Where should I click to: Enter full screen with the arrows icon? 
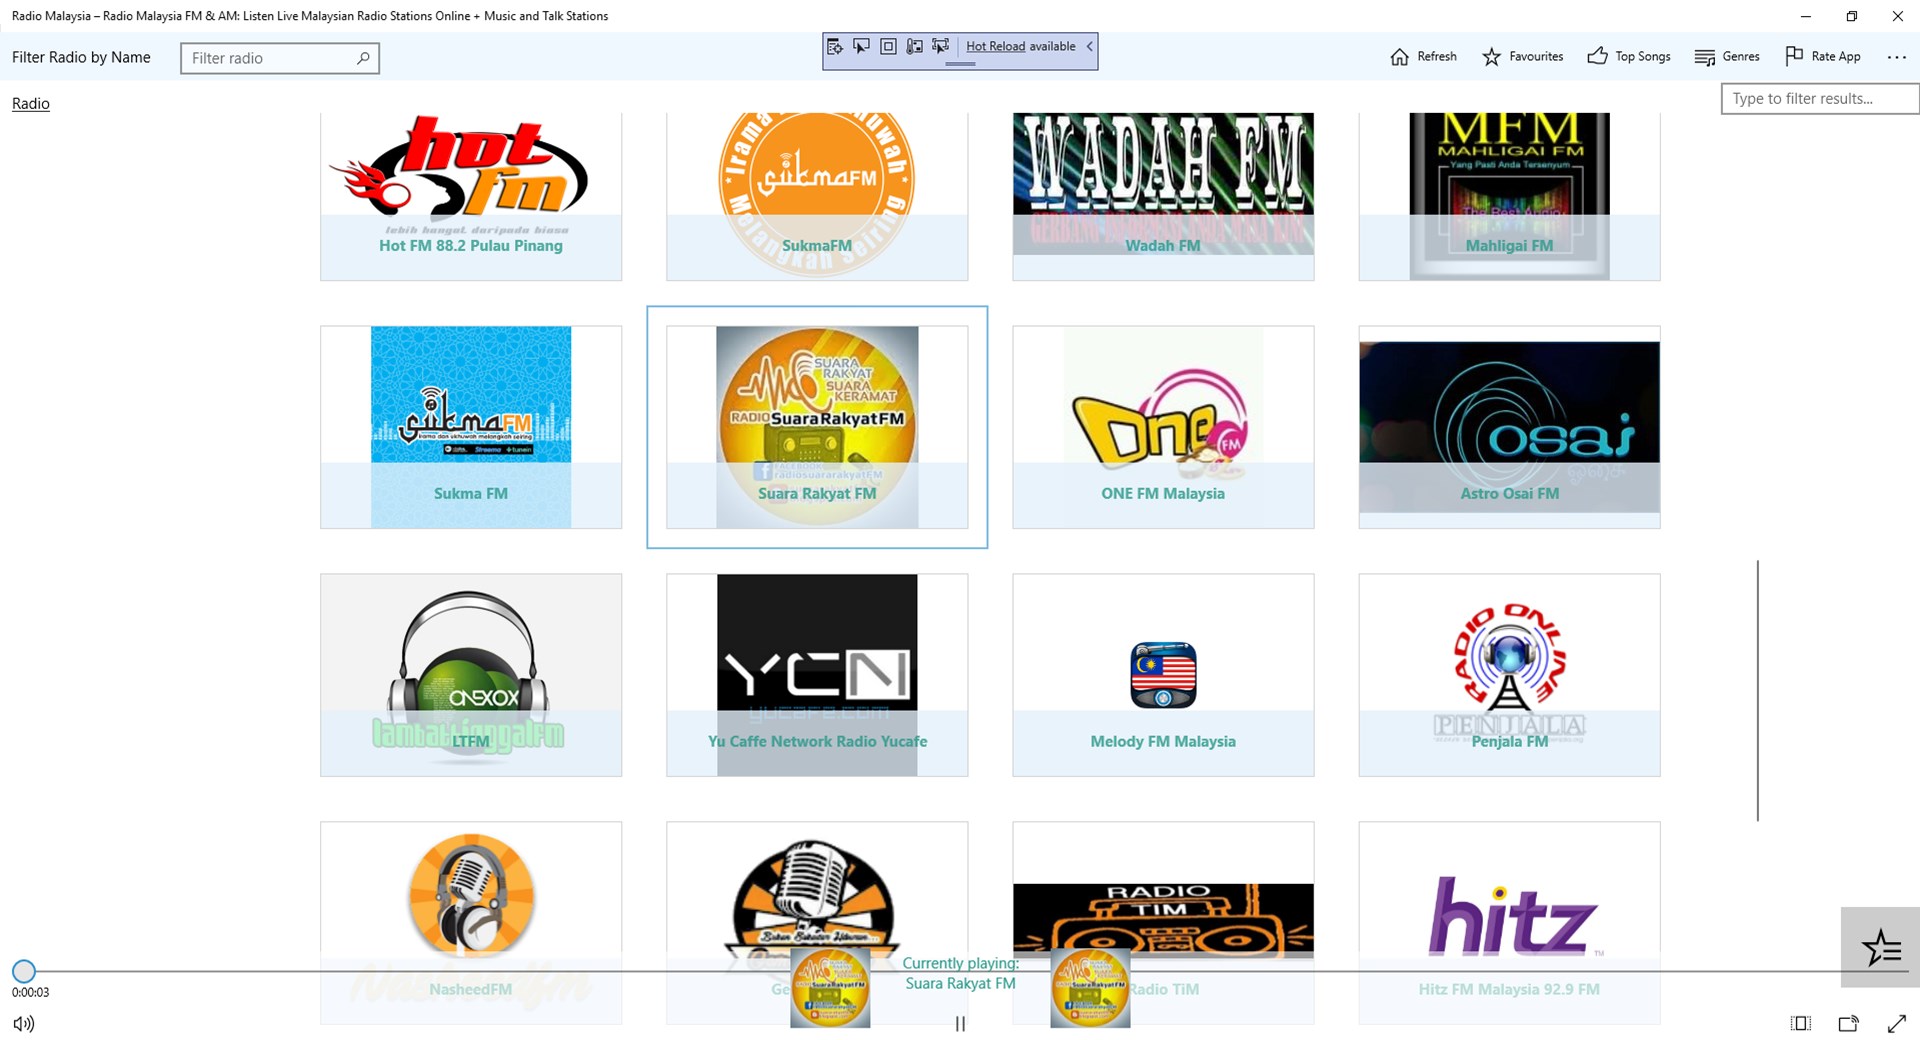(x=1897, y=1023)
